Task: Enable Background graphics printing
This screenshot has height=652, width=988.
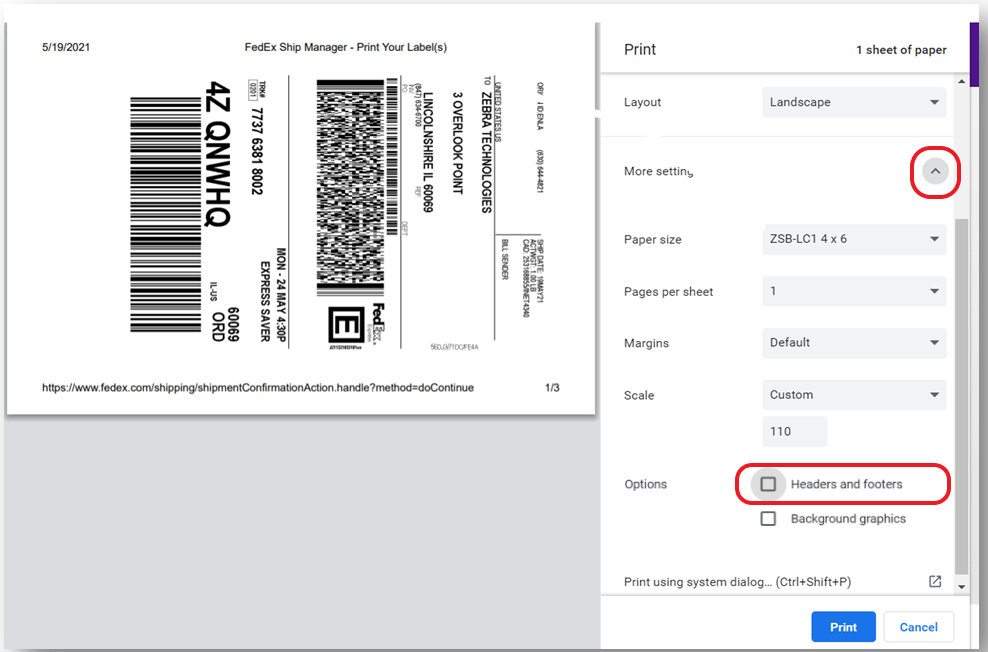Action: 768,518
